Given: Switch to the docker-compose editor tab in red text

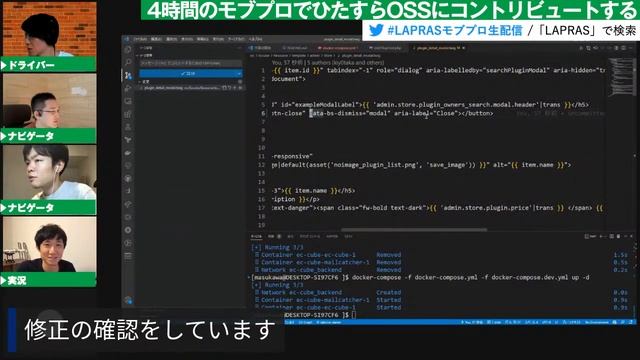Looking at the screenshot, I should click(338, 48).
